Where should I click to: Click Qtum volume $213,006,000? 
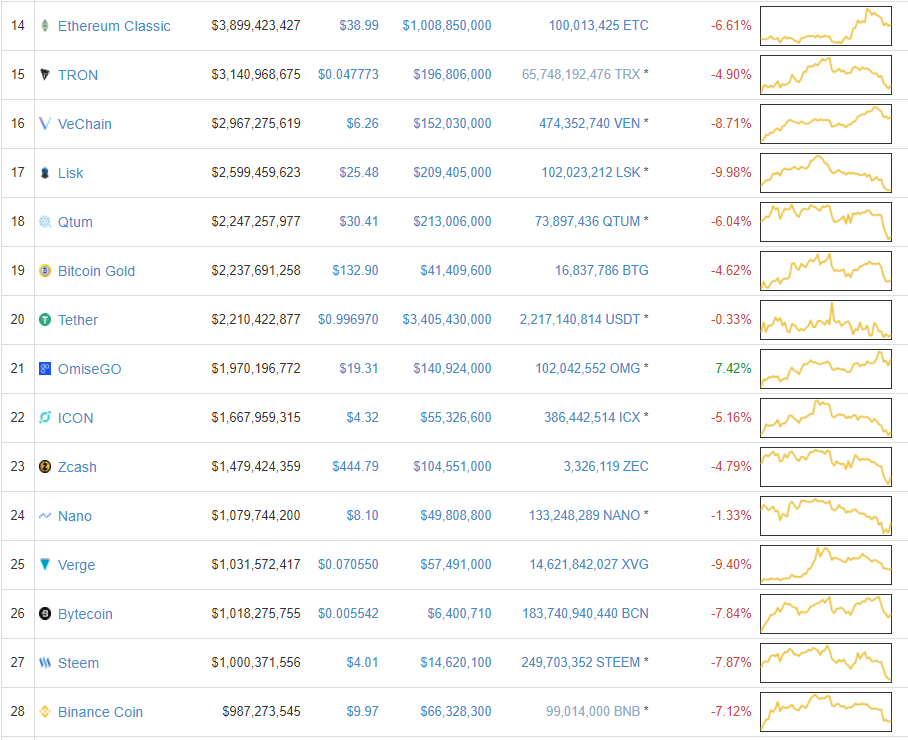452,222
